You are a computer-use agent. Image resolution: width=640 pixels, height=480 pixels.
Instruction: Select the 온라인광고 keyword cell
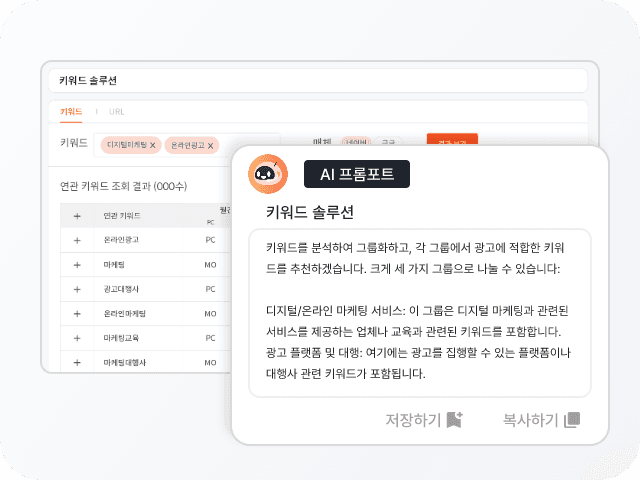tap(121, 240)
